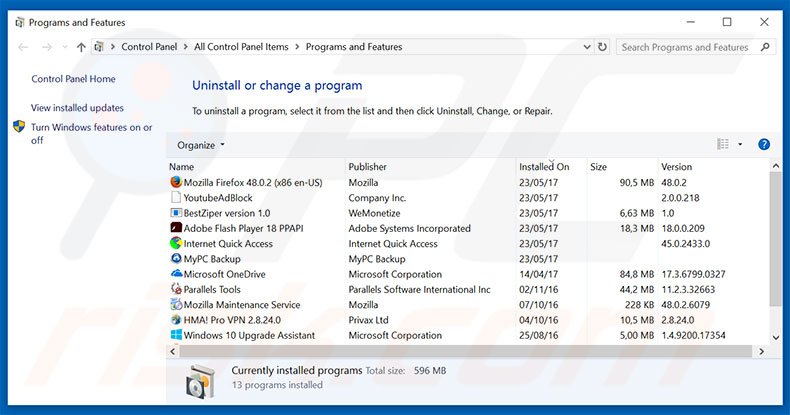Click All Control Panel Items breadcrumb
This screenshot has width=790, height=415.
point(240,47)
